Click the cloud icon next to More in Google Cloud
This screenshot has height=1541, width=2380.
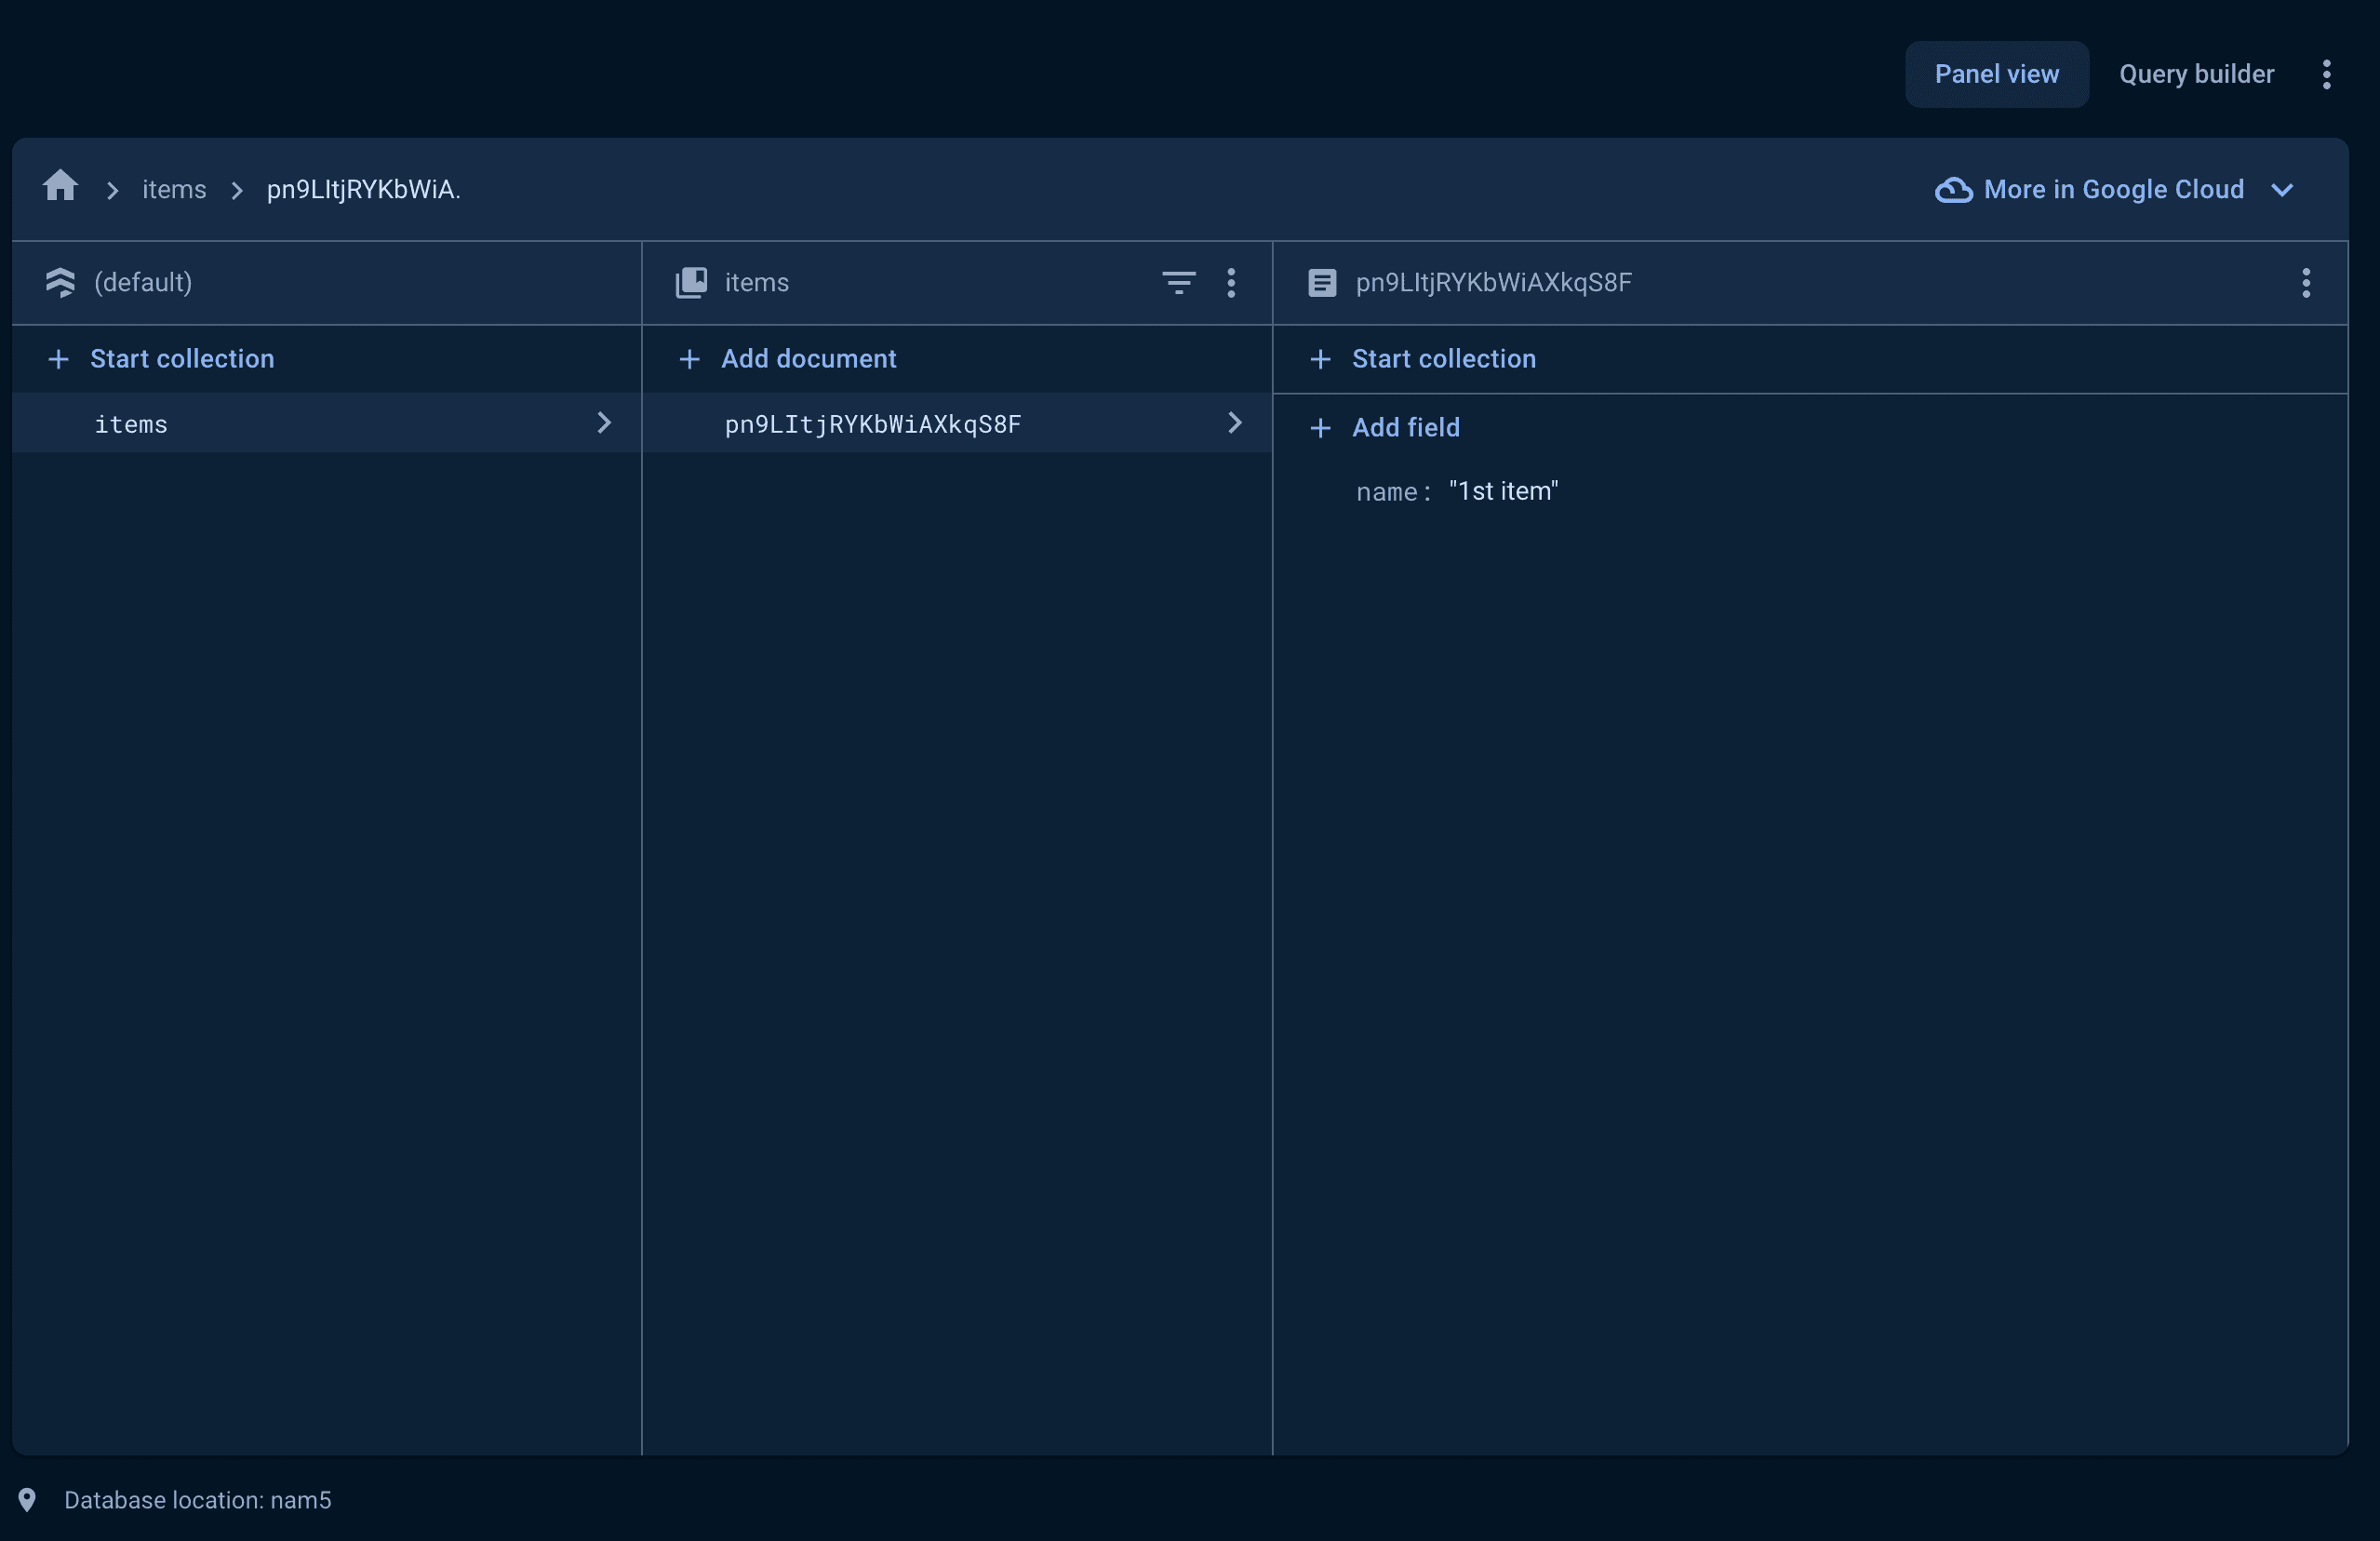(1952, 190)
